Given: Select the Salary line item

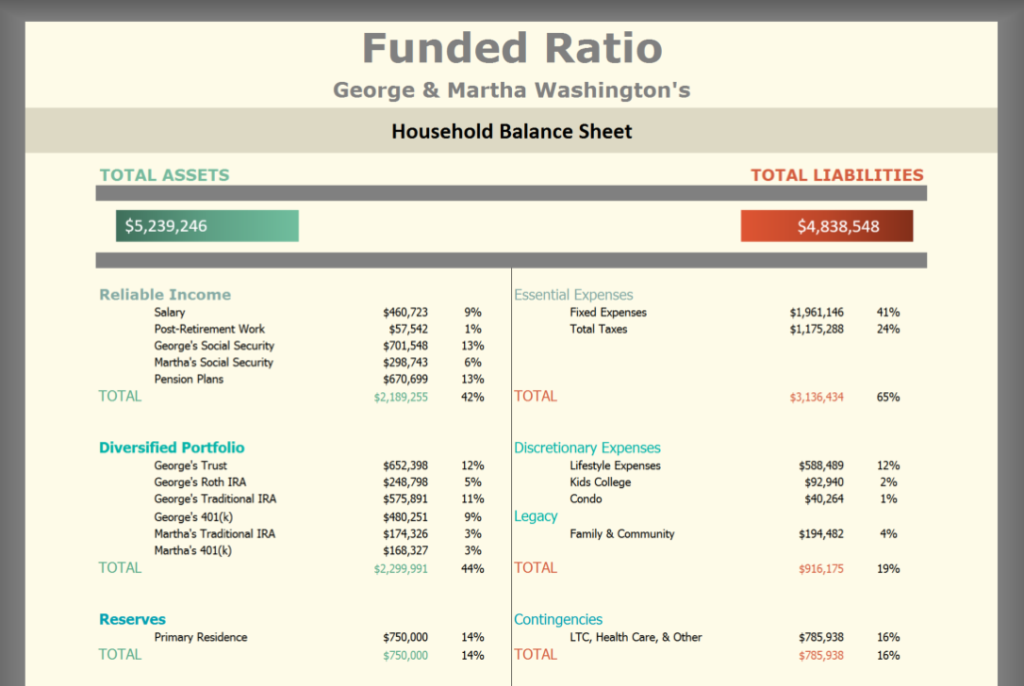Looking at the screenshot, I should pyautogui.click(x=170, y=311).
